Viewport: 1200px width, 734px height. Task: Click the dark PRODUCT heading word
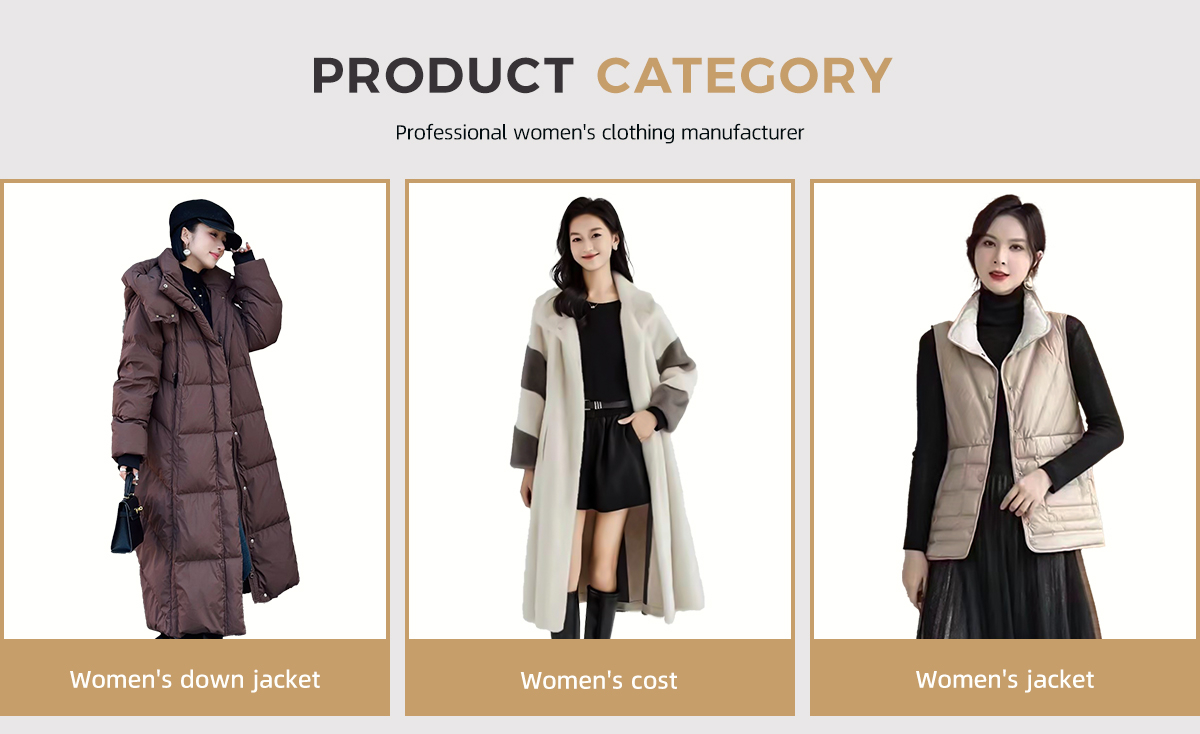click(443, 76)
